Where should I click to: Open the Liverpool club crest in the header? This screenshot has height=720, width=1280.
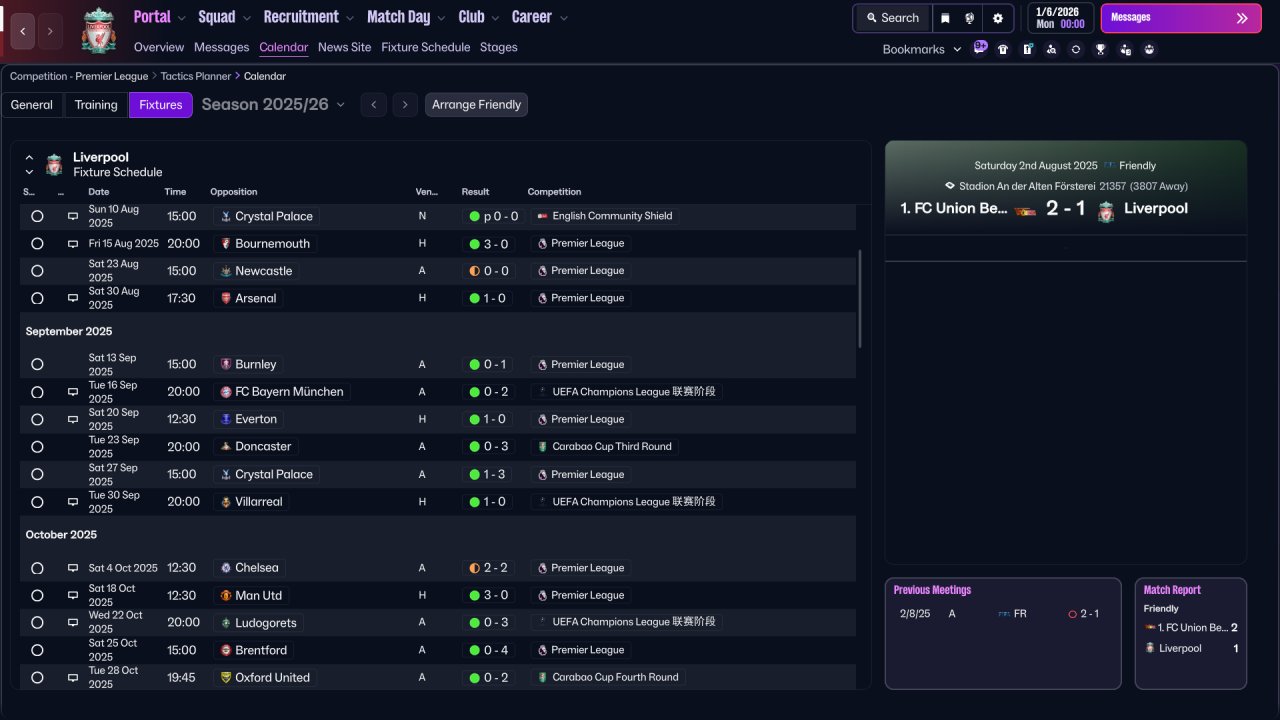pos(99,31)
